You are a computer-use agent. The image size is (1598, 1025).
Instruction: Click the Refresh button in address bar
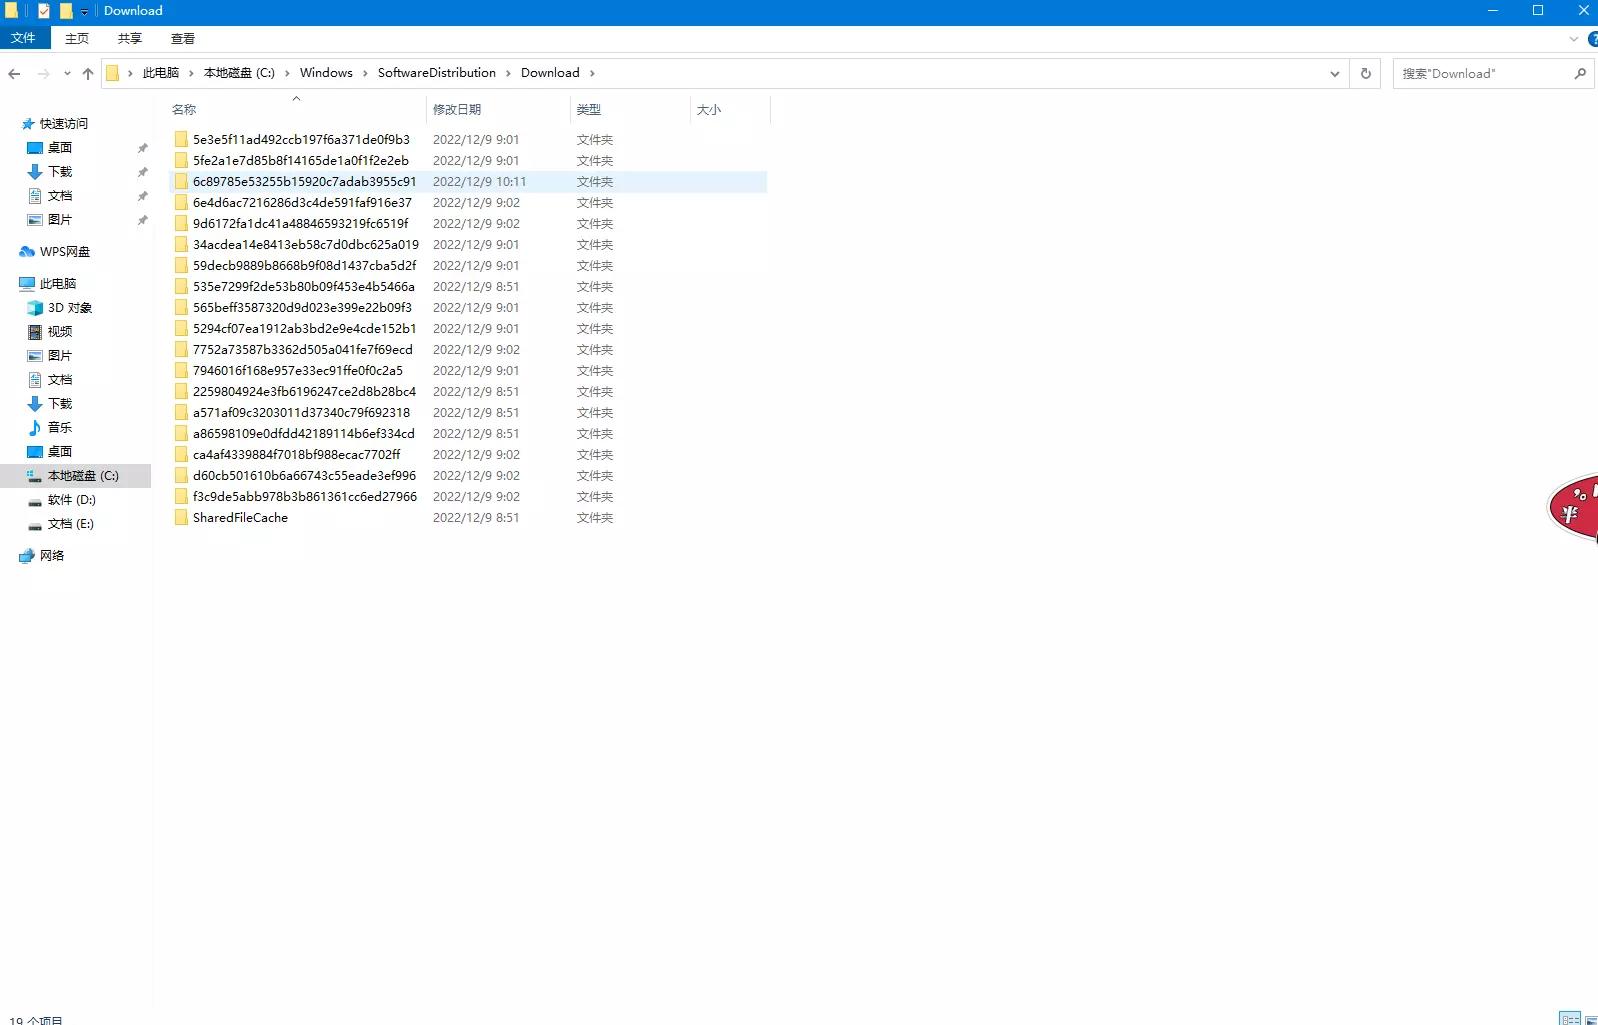(1365, 73)
